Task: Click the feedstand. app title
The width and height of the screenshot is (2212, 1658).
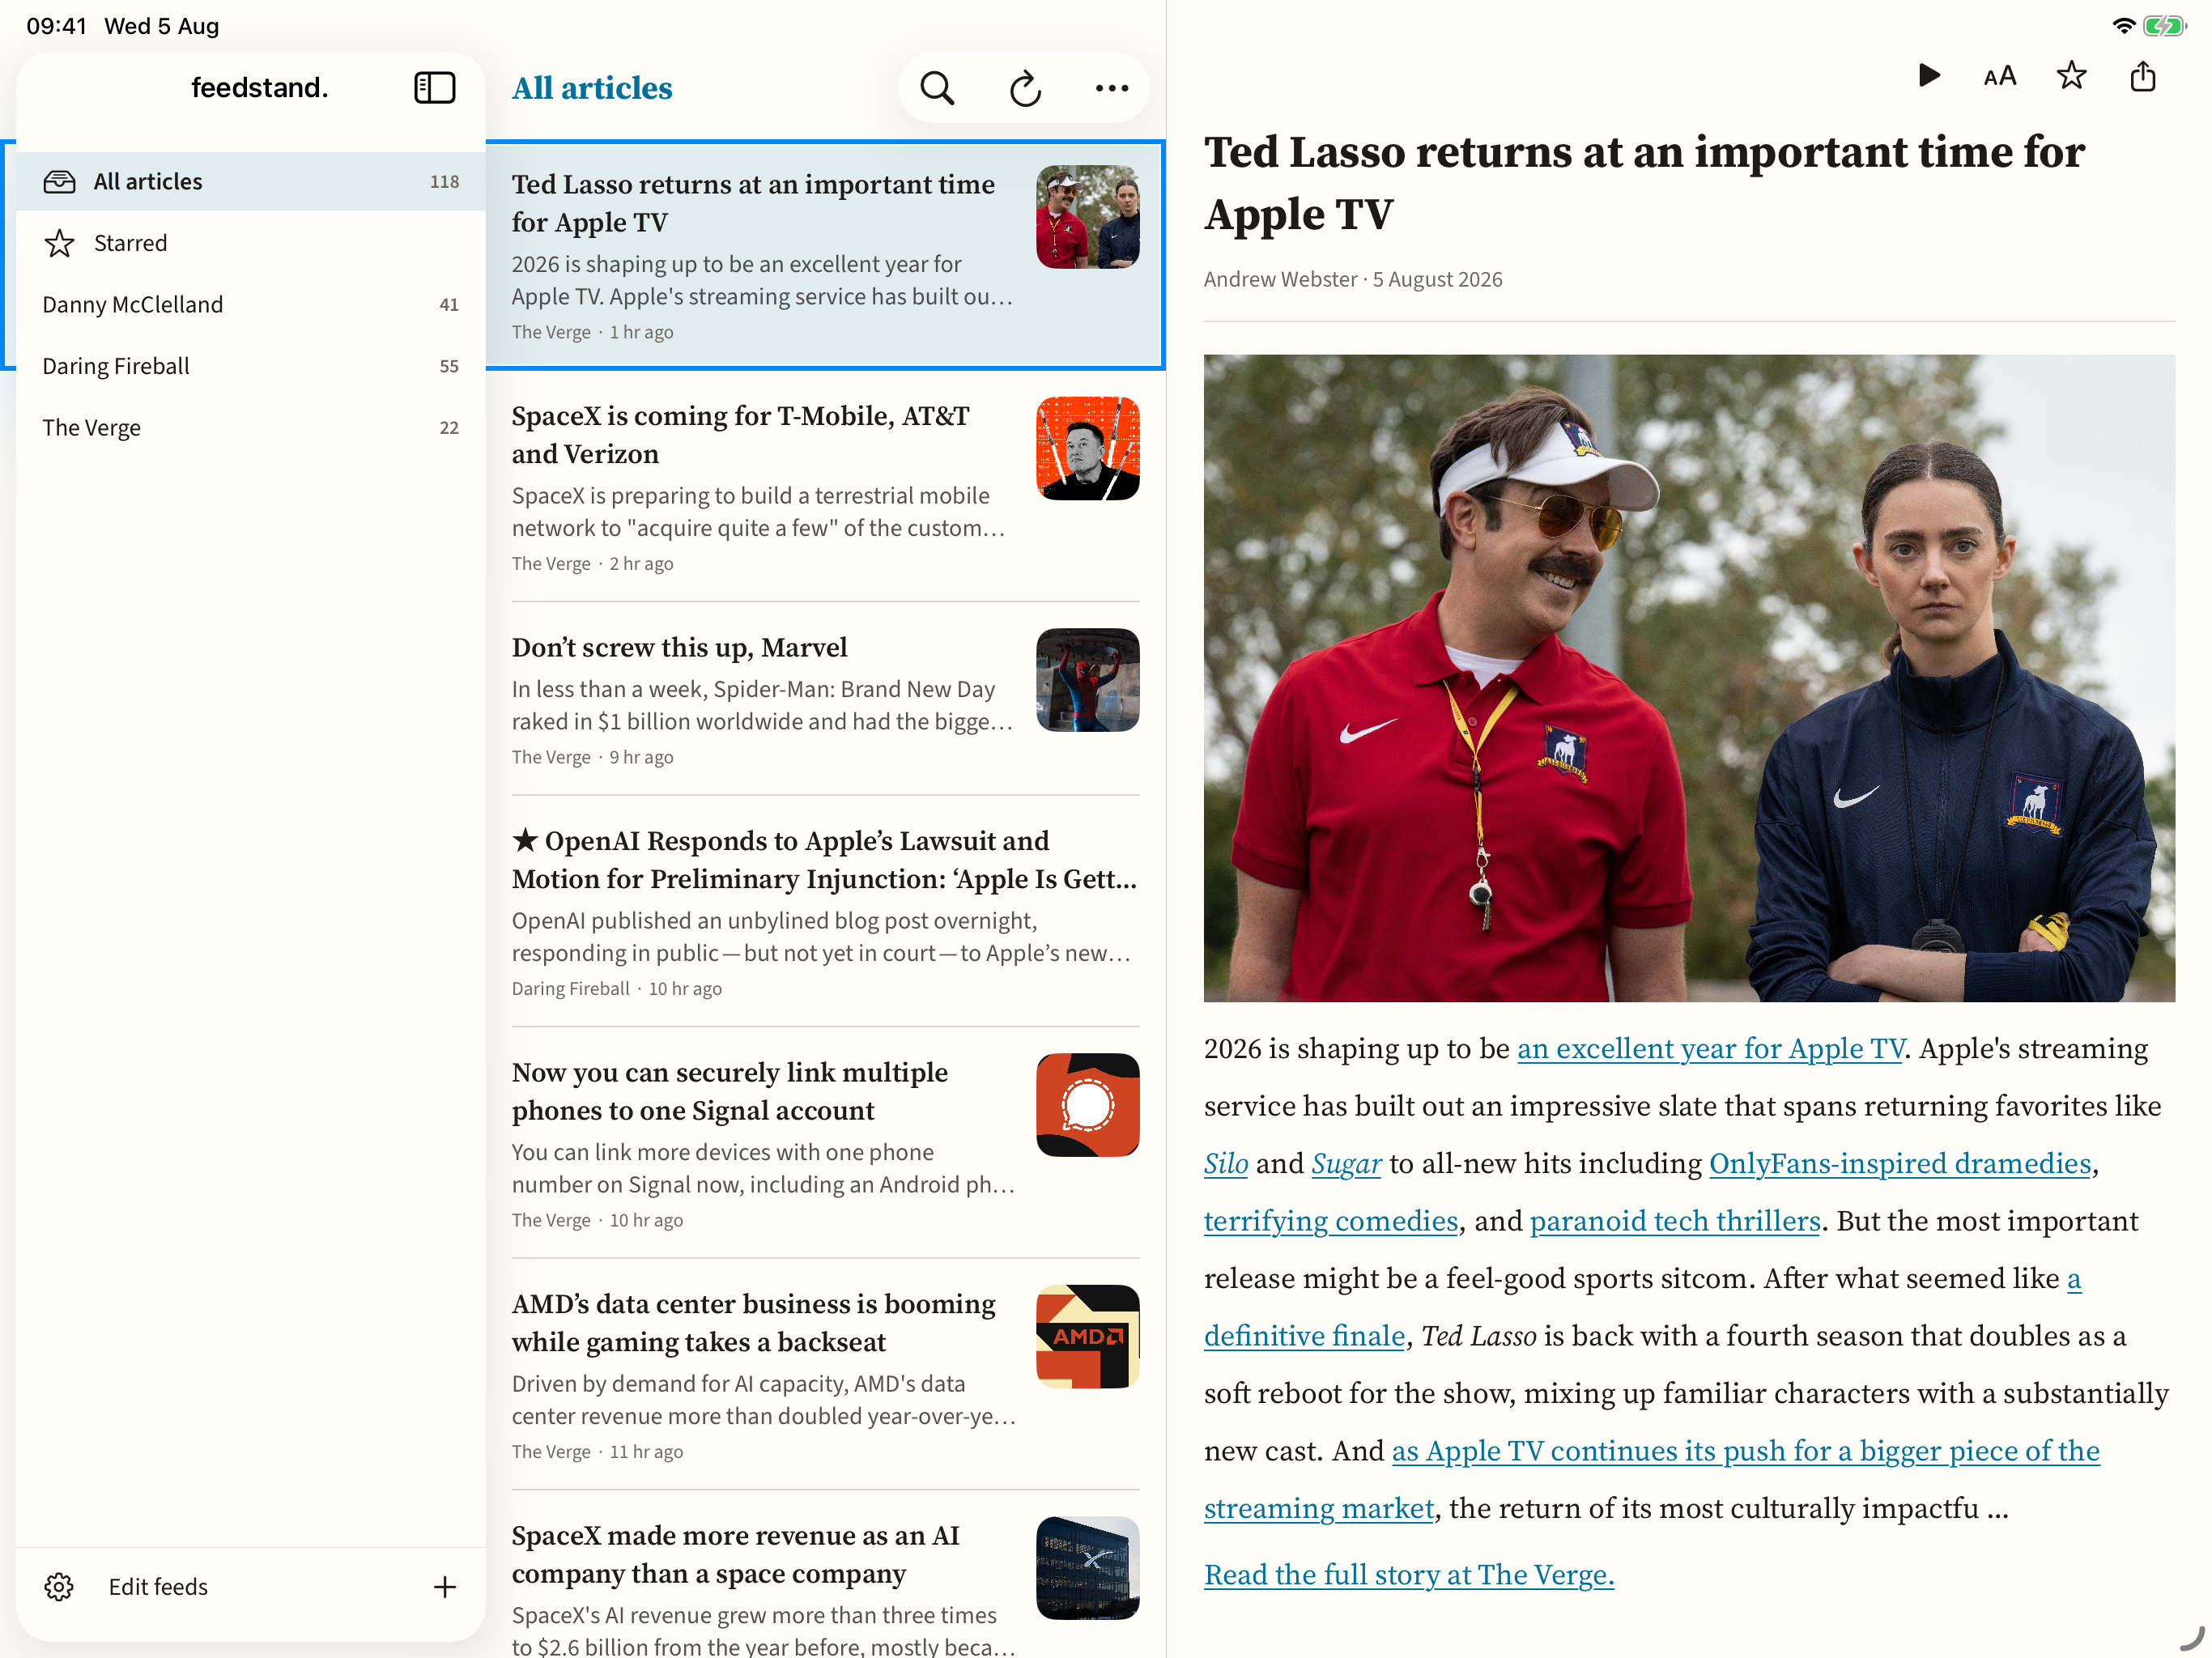Action: [259, 88]
